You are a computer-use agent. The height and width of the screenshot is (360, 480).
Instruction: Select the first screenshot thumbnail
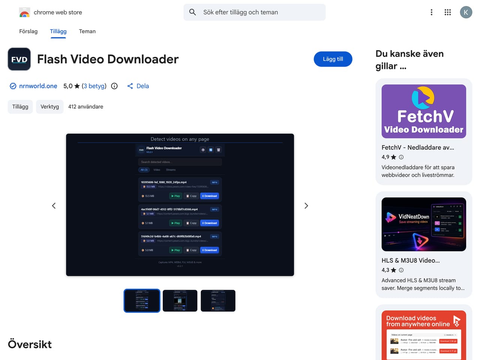142,301
